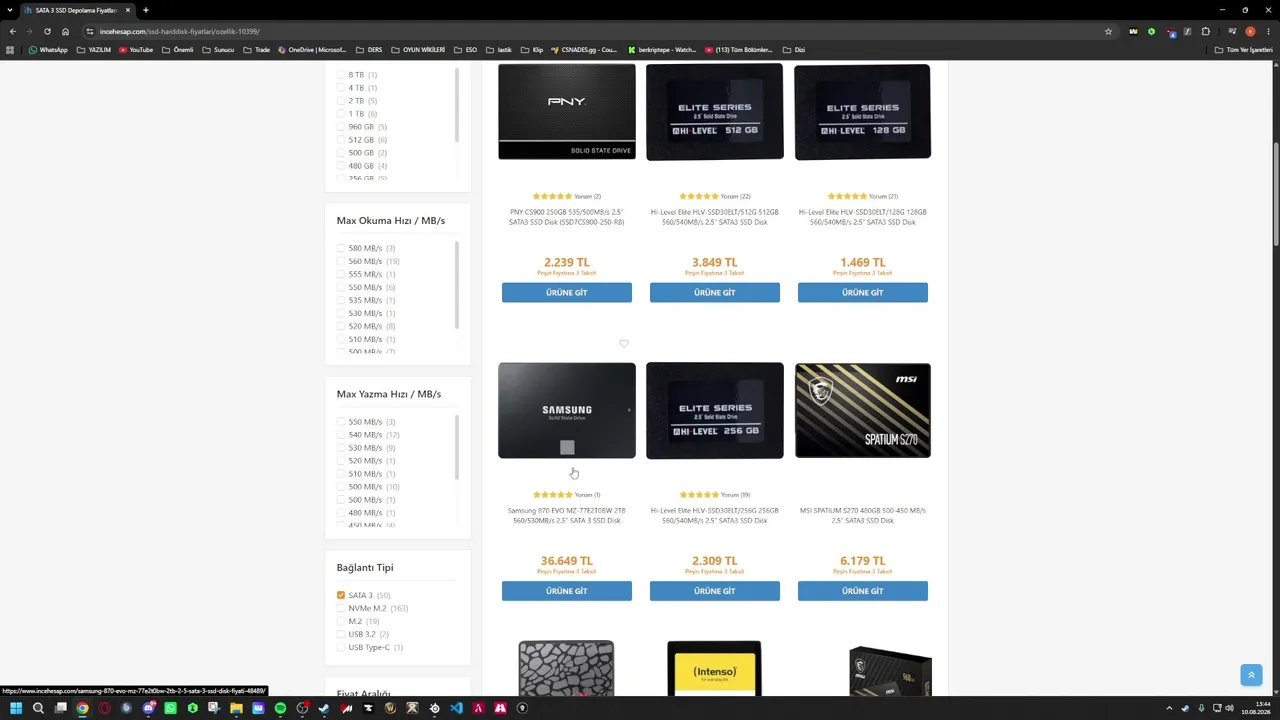Open the CSNADES.gg bookmark

coord(584,50)
